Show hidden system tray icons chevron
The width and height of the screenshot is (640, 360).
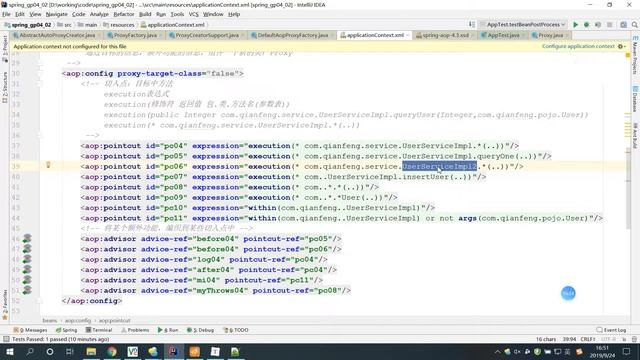point(497,351)
